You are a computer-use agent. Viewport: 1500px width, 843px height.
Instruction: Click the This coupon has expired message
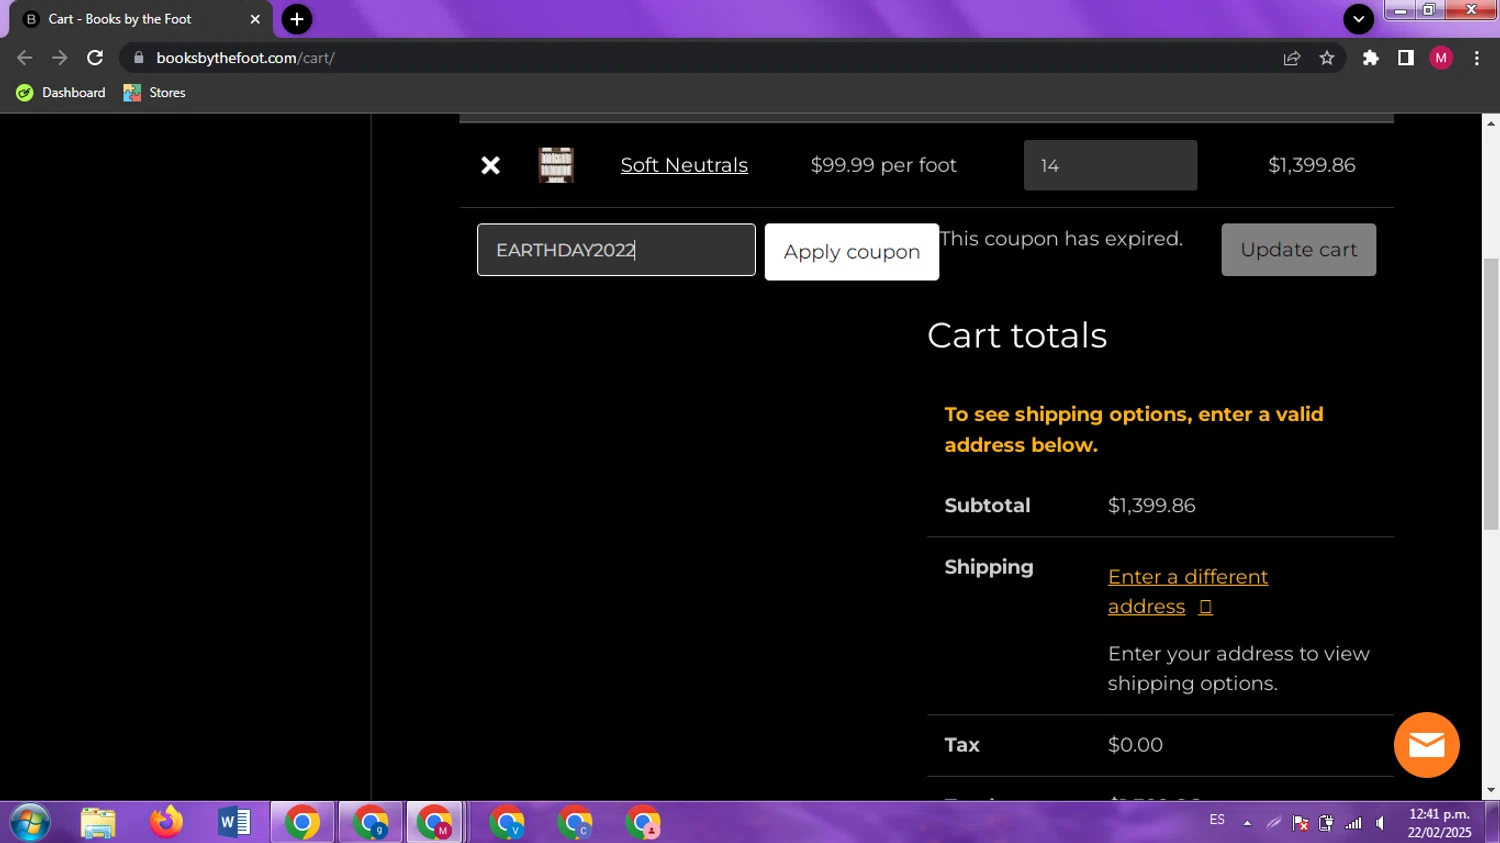[x=1061, y=239]
